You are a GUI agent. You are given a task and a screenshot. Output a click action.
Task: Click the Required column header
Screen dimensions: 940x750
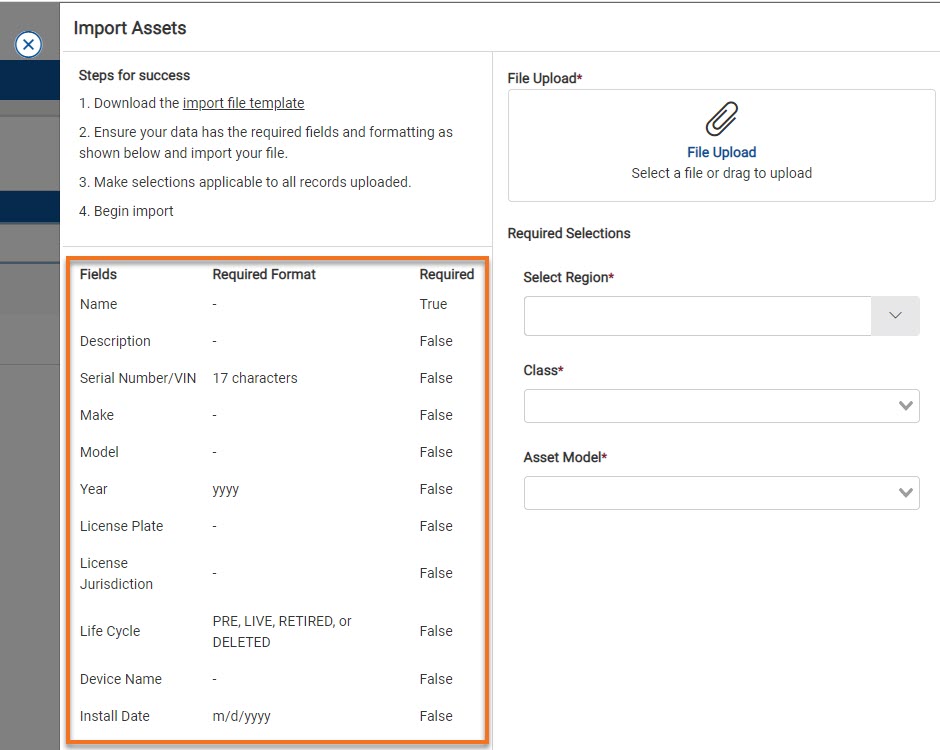tap(447, 274)
